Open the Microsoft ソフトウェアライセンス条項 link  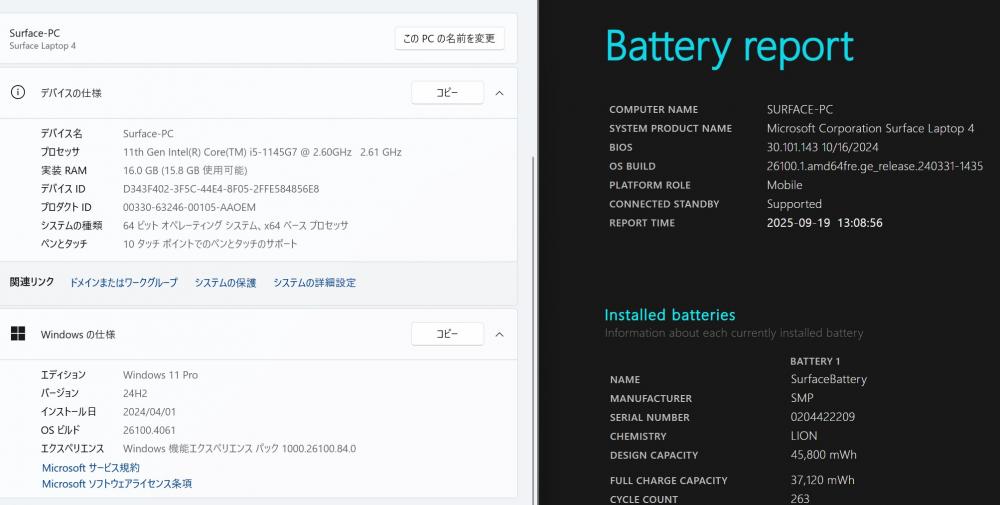pos(117,484)
